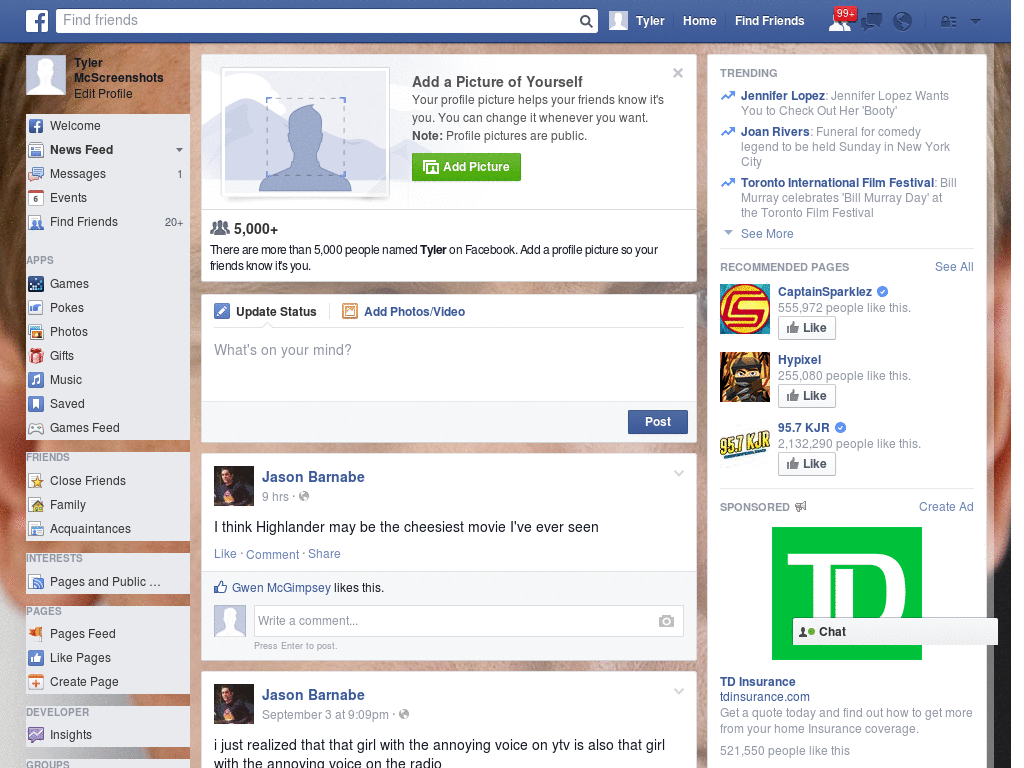
Task: Dismiss the Add a Picture card
Action: (678, 73)
